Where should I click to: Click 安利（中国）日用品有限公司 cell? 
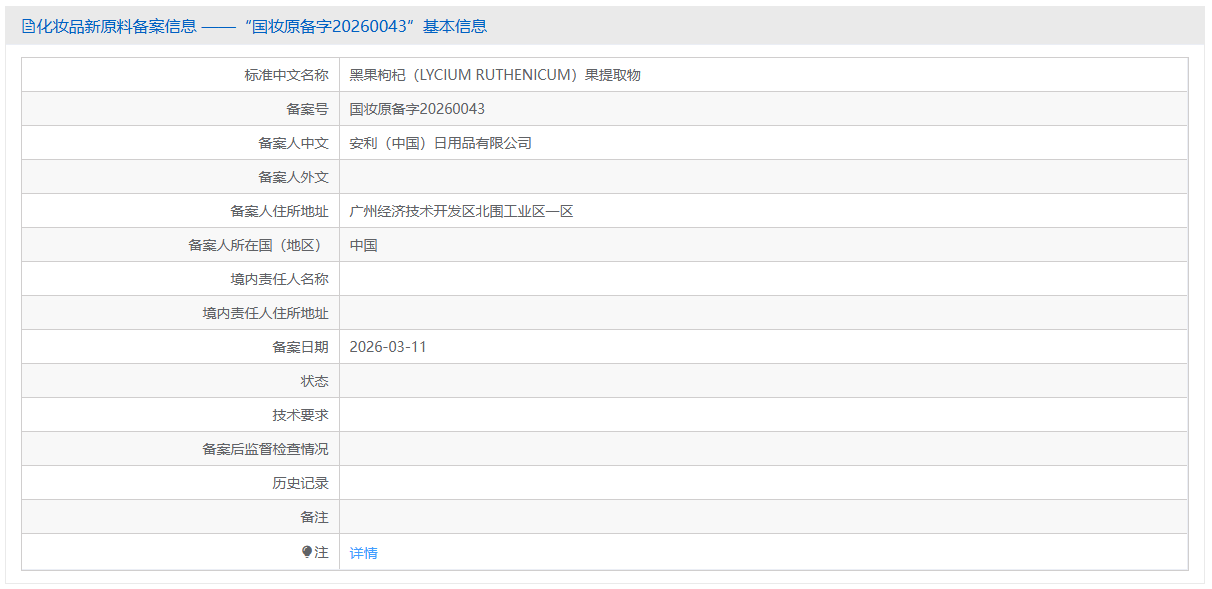pyautogui.click(x=441, y=143)
